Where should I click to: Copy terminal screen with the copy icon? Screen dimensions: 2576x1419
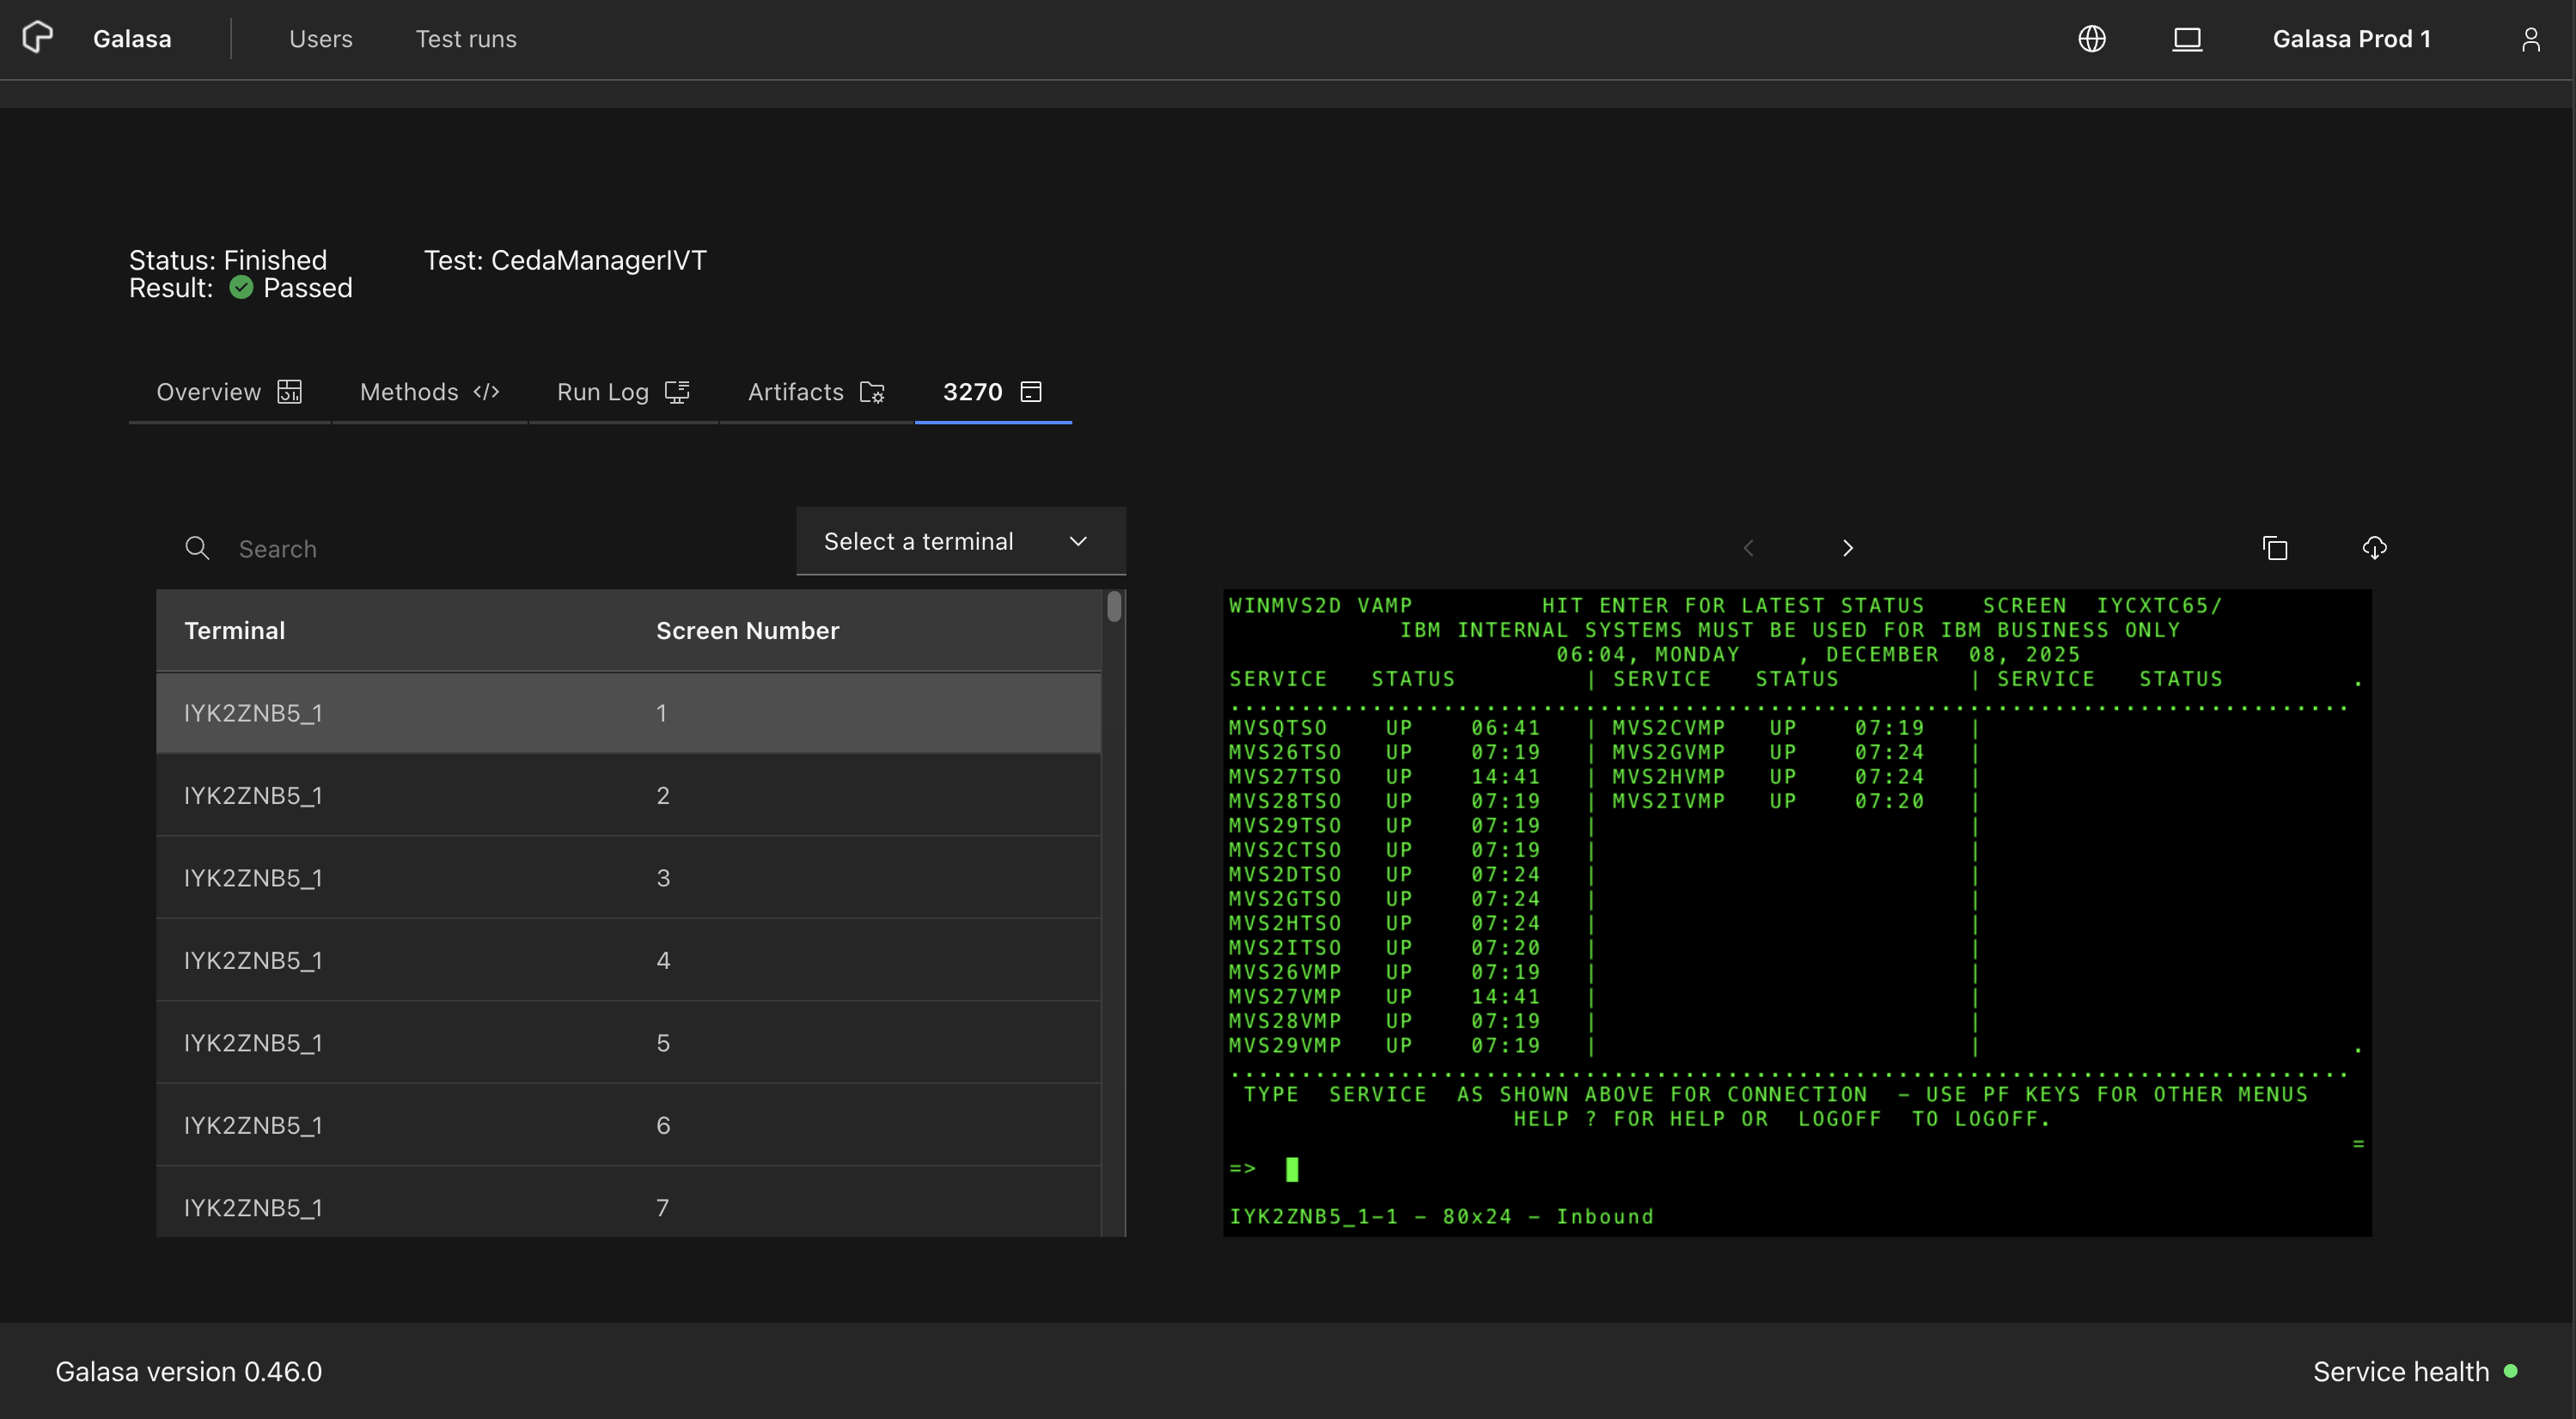2275,548
